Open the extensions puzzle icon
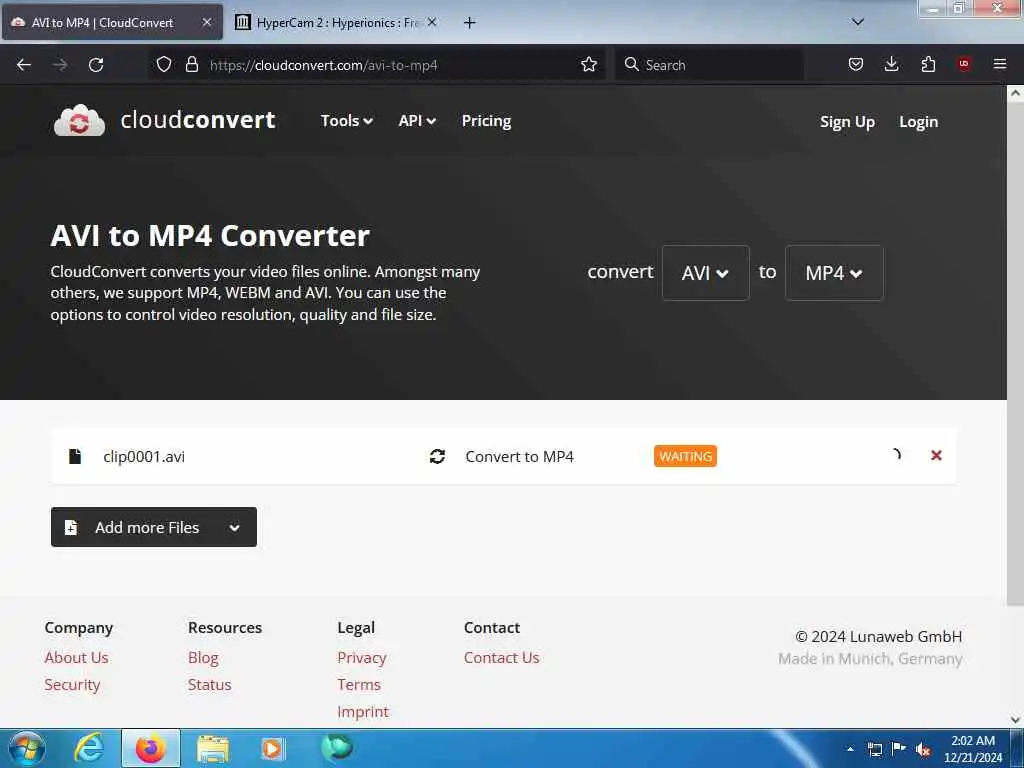 click(928, 64)
